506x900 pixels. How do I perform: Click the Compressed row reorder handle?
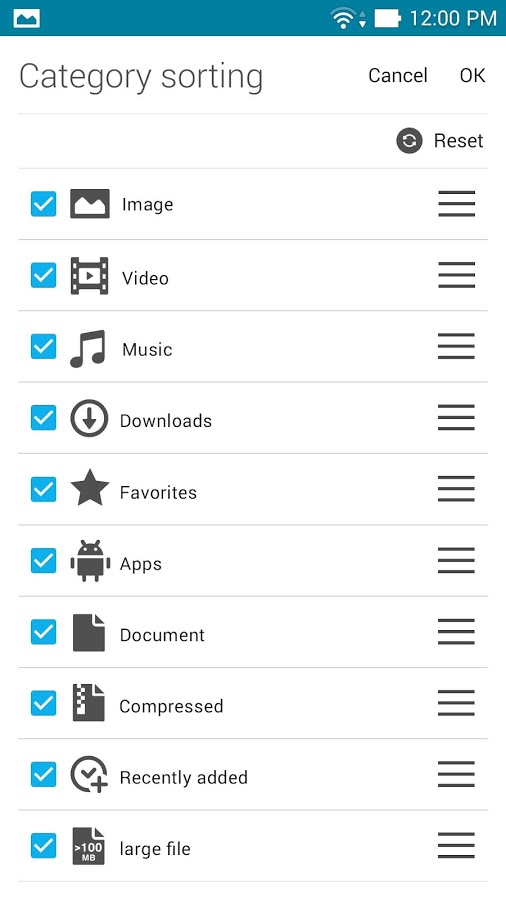tap(457, 703)
